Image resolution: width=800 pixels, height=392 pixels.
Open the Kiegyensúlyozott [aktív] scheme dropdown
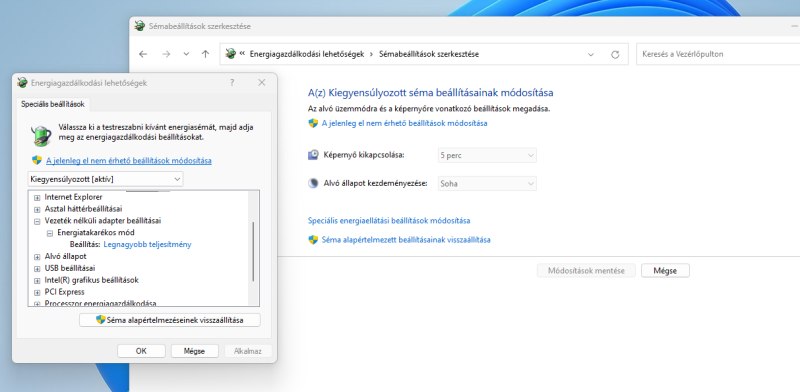[105, 179]
